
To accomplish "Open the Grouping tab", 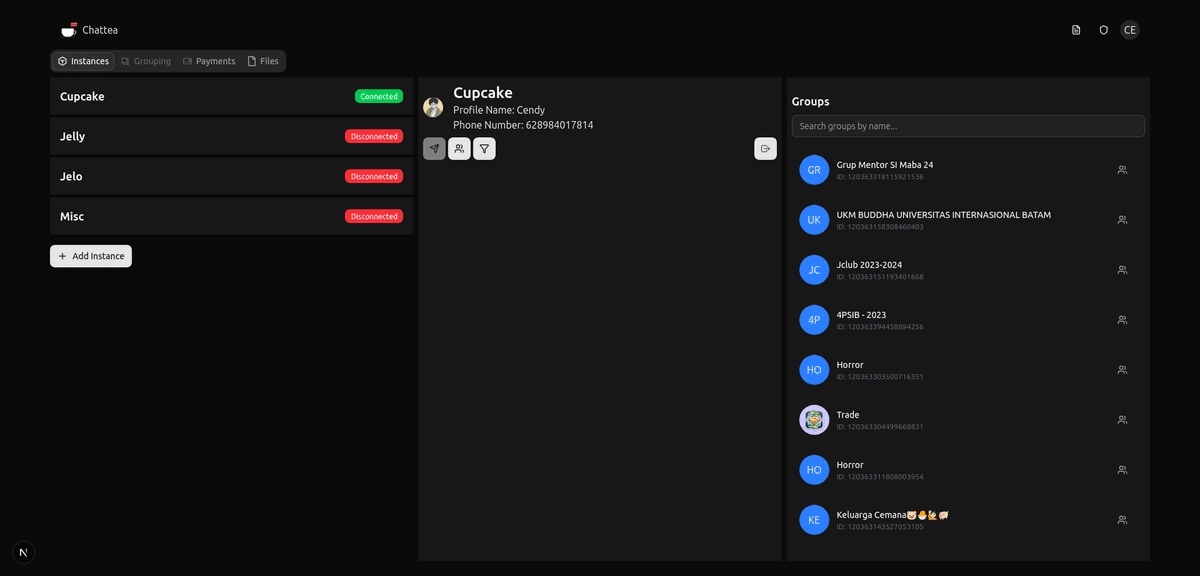I will click(146, 61).
